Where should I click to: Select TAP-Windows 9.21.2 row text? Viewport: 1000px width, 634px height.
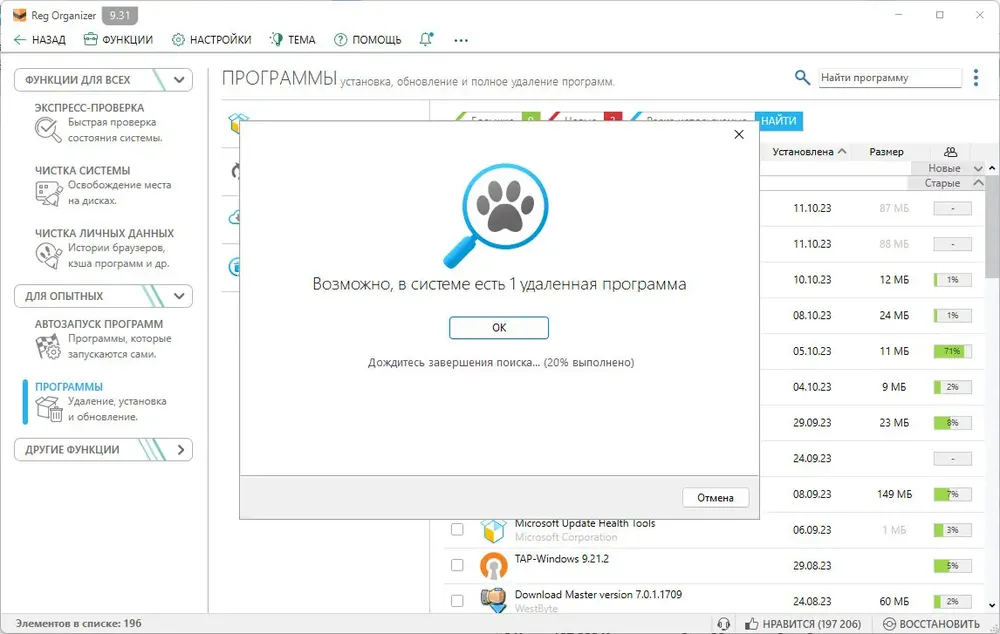(562, 559)
